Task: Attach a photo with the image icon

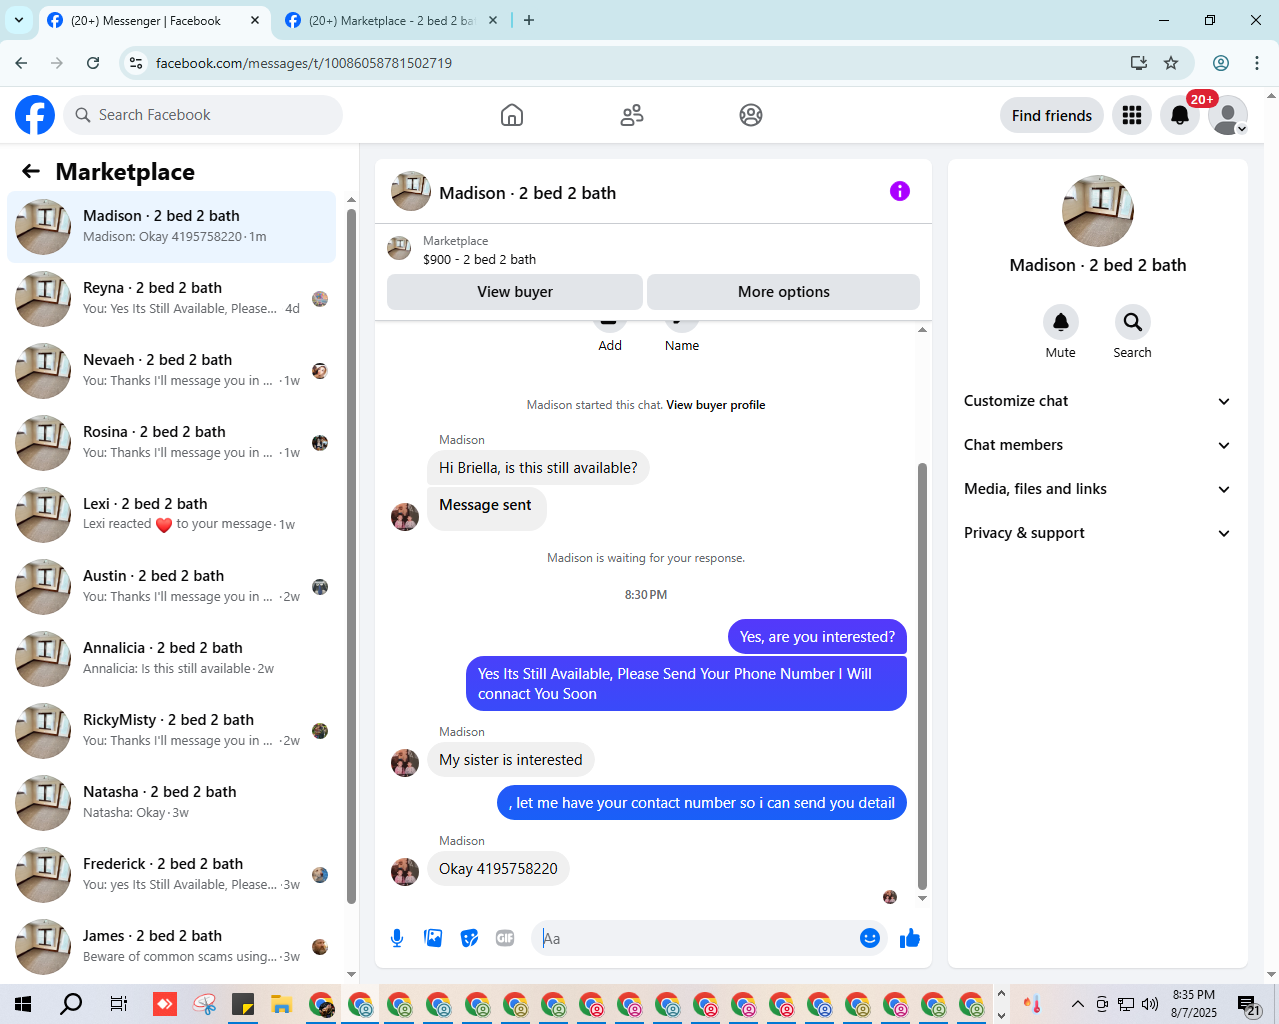Action: tap(433, 938)
